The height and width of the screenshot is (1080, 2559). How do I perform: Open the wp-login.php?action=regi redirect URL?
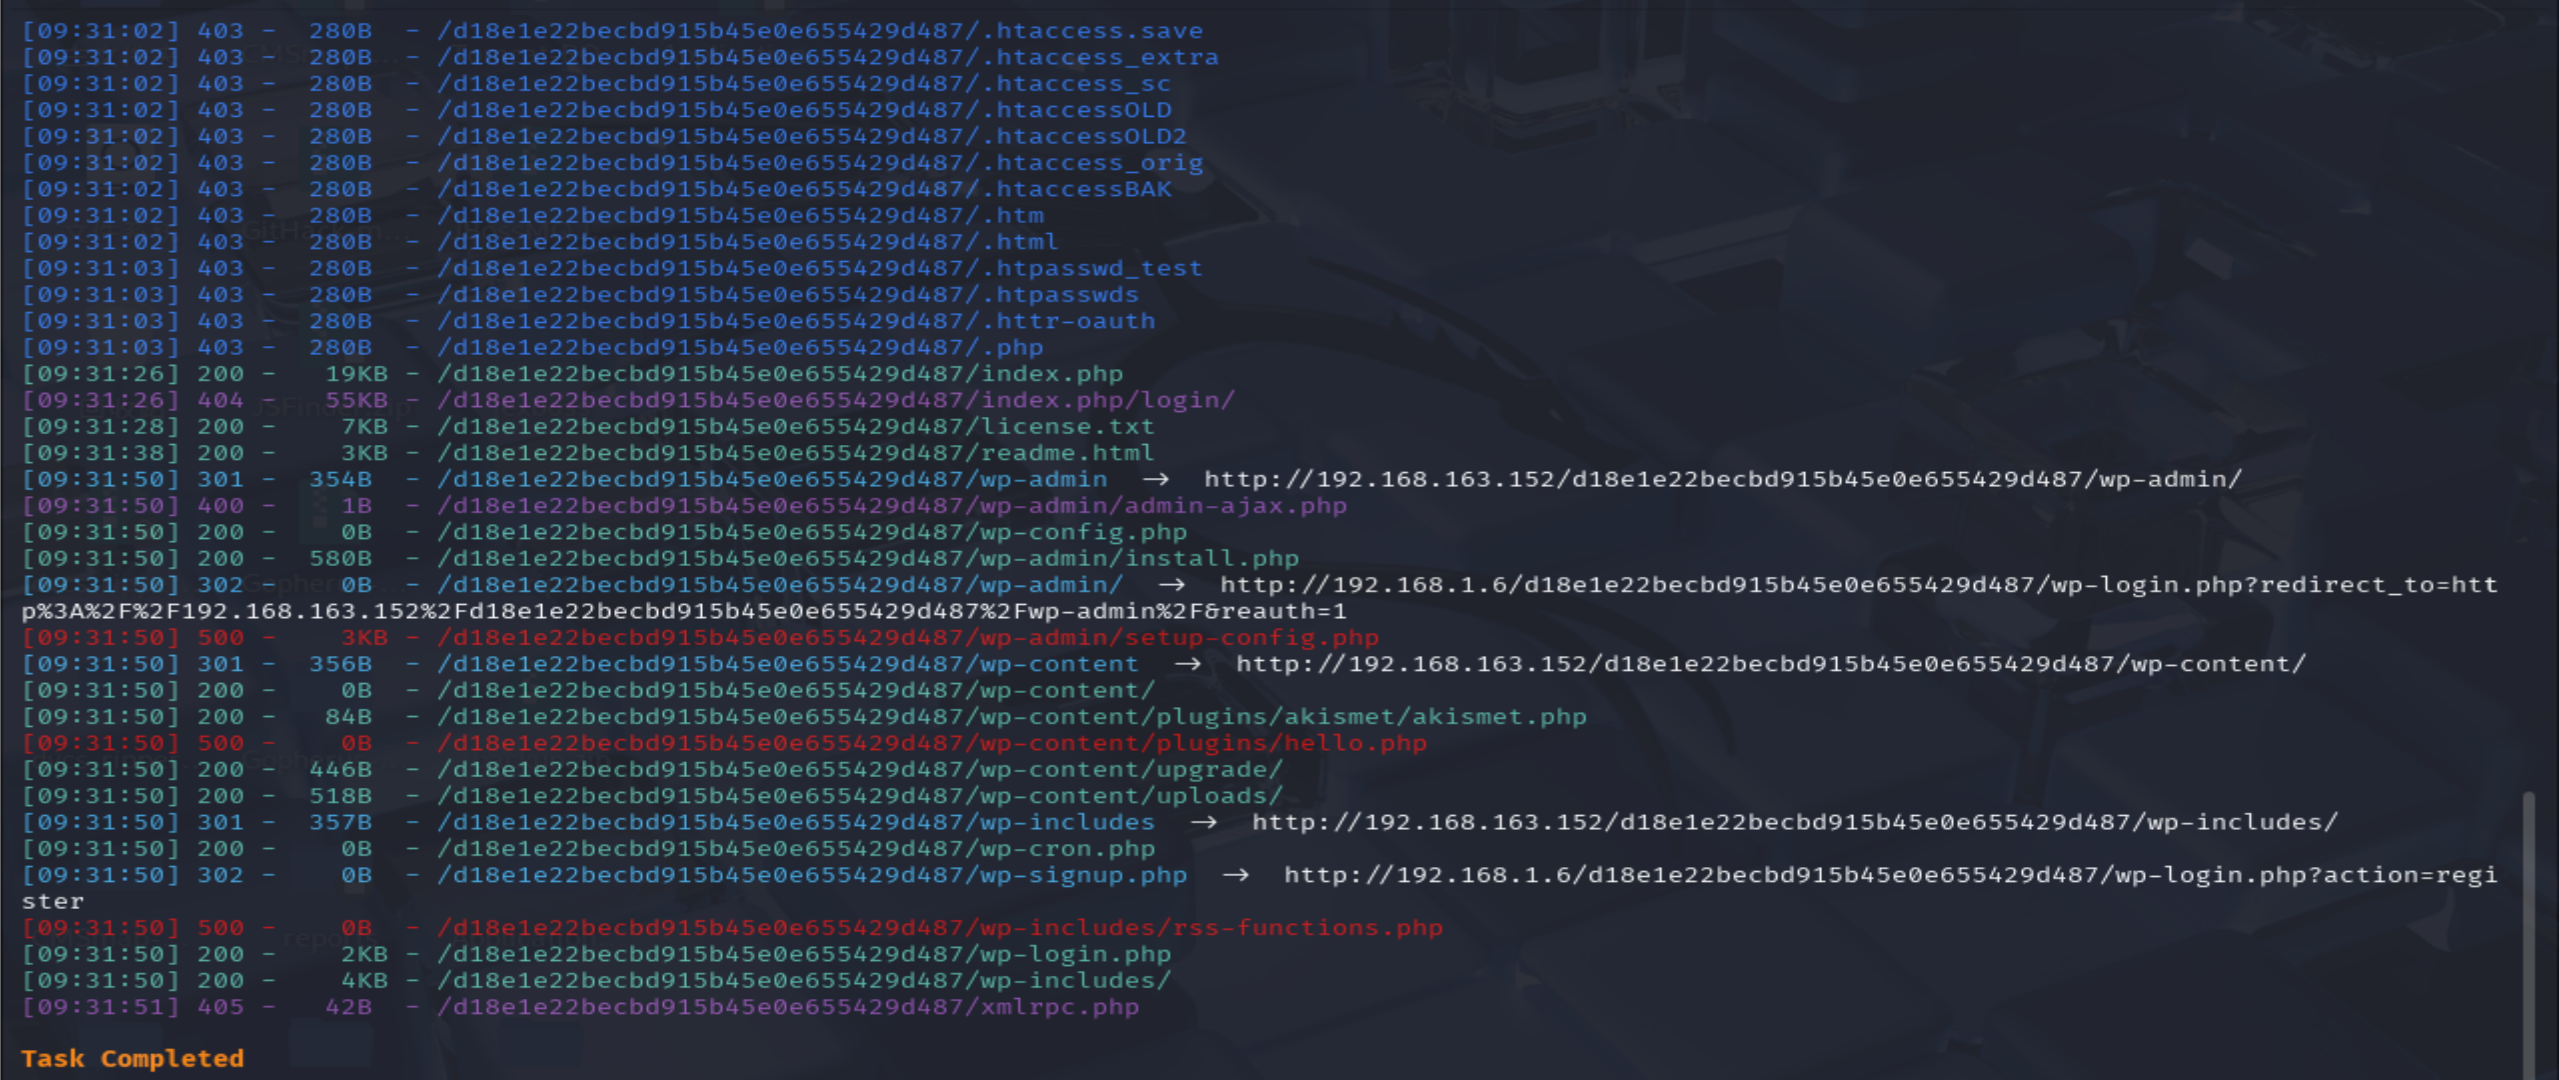point(1891,875)
